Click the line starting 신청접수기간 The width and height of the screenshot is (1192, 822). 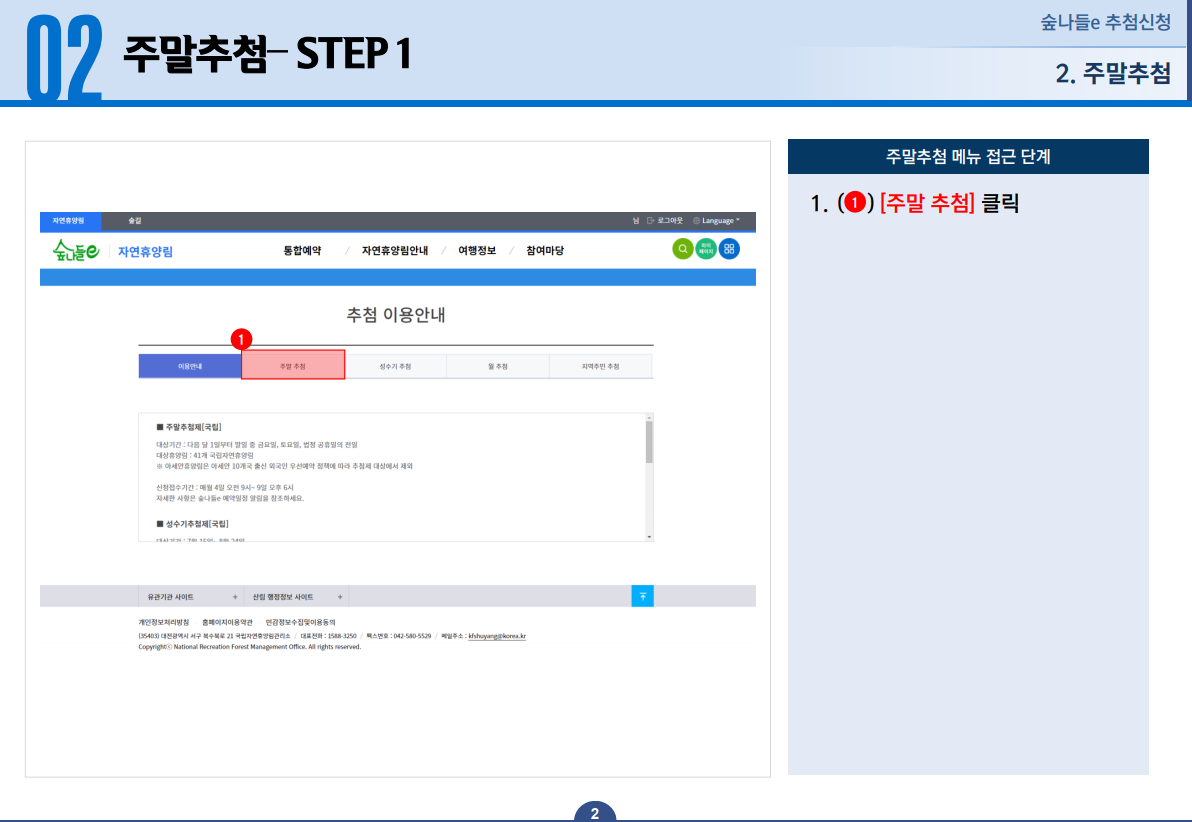pyautogui.click(x=225, y=487)
